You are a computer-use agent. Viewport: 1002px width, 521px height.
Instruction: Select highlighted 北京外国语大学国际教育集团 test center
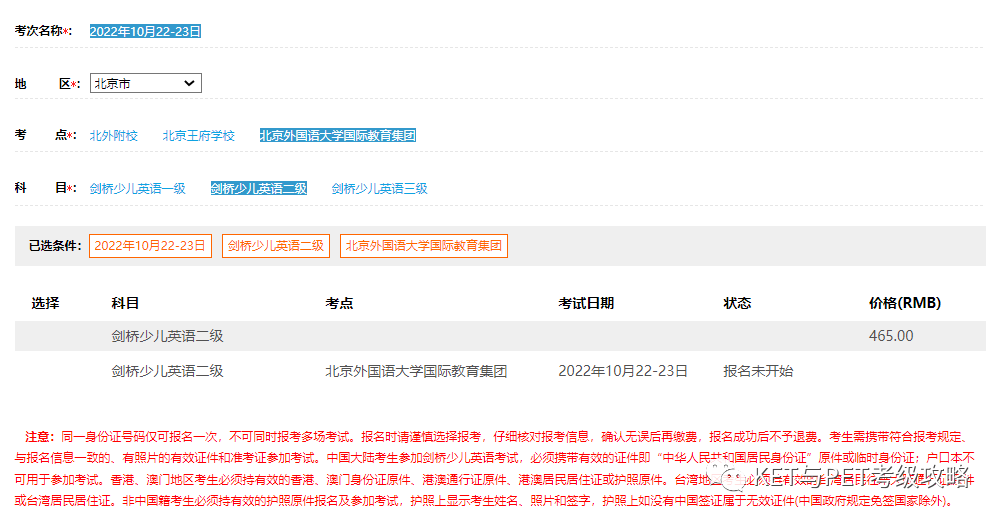[x=337, y=136]
